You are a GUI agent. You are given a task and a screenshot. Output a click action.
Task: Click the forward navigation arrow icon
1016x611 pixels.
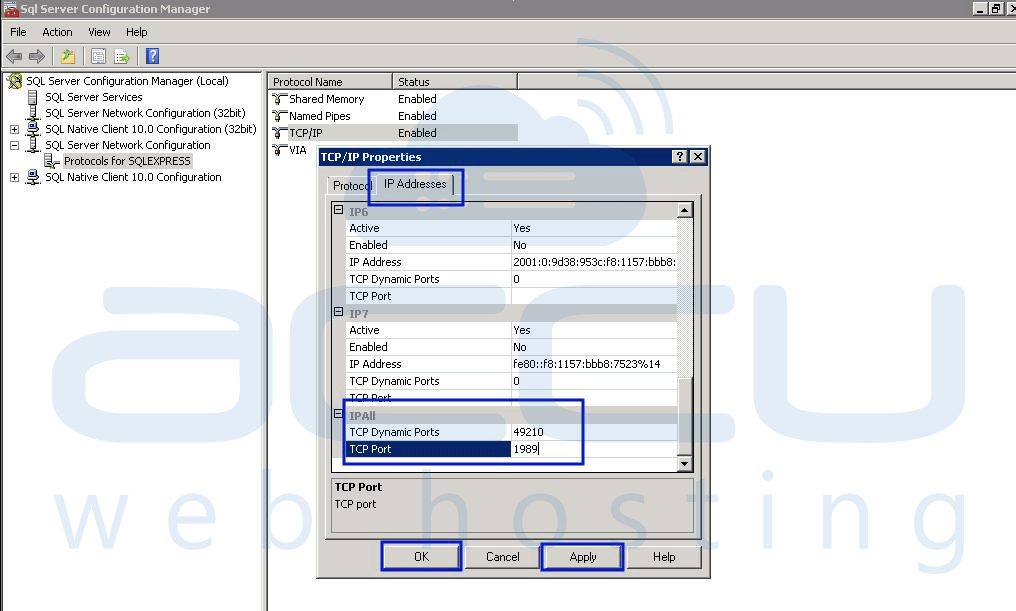[36, 56]
